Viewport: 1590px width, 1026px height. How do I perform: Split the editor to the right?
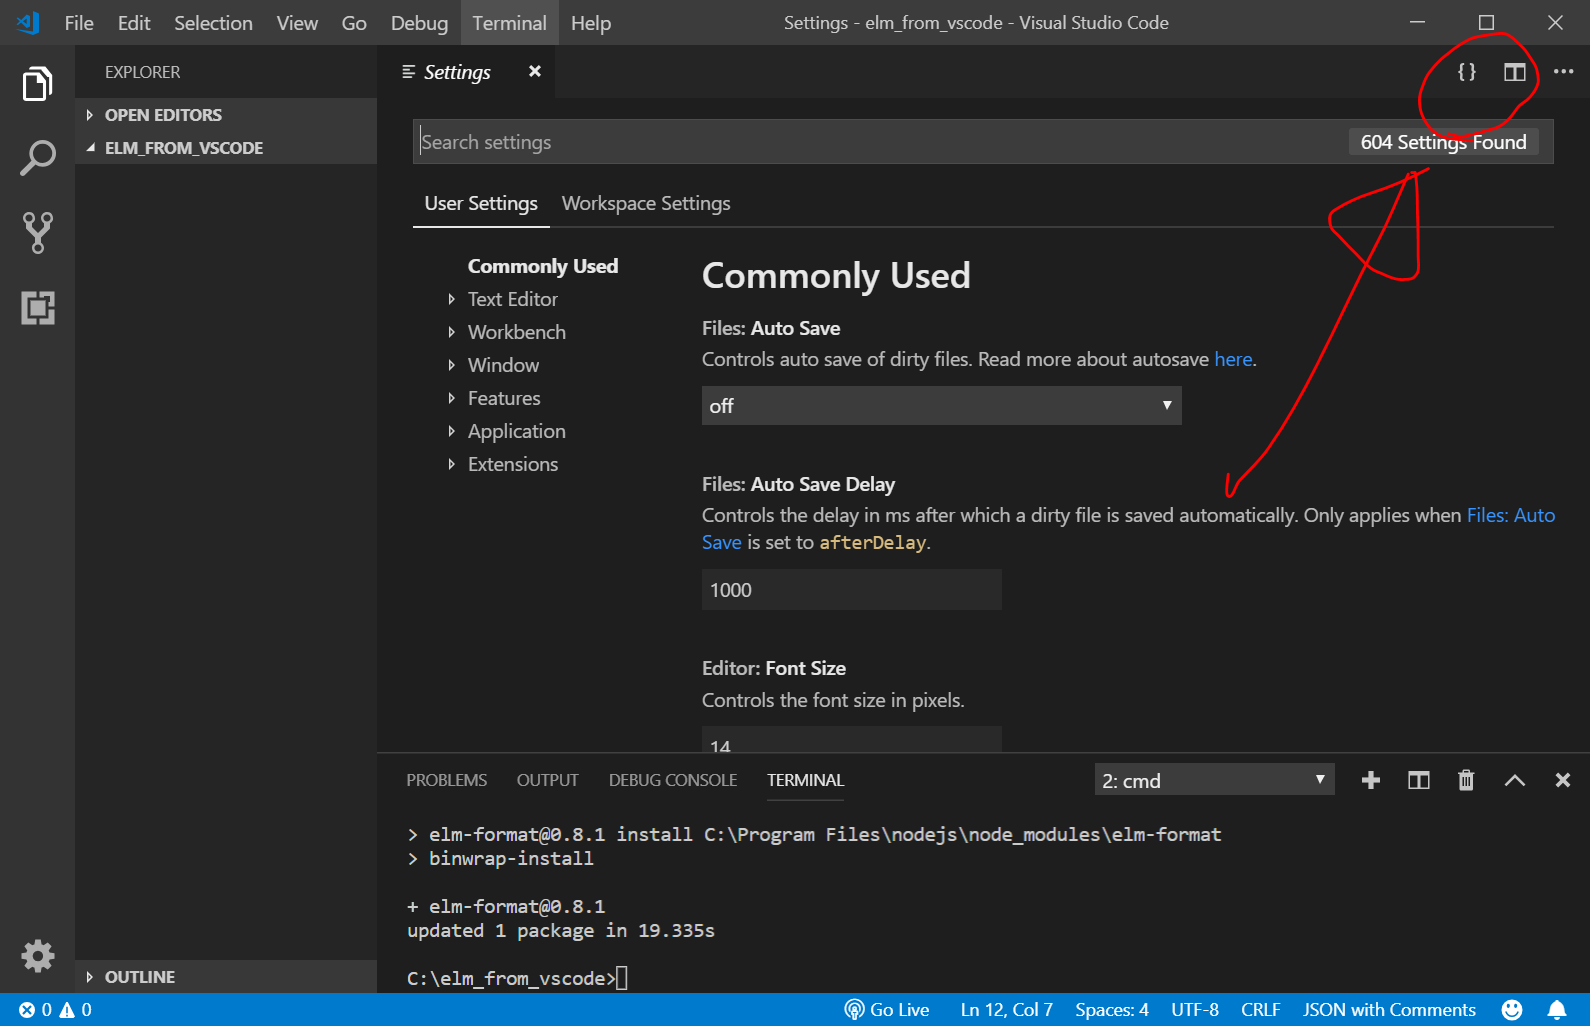[x=1514, y=72]
